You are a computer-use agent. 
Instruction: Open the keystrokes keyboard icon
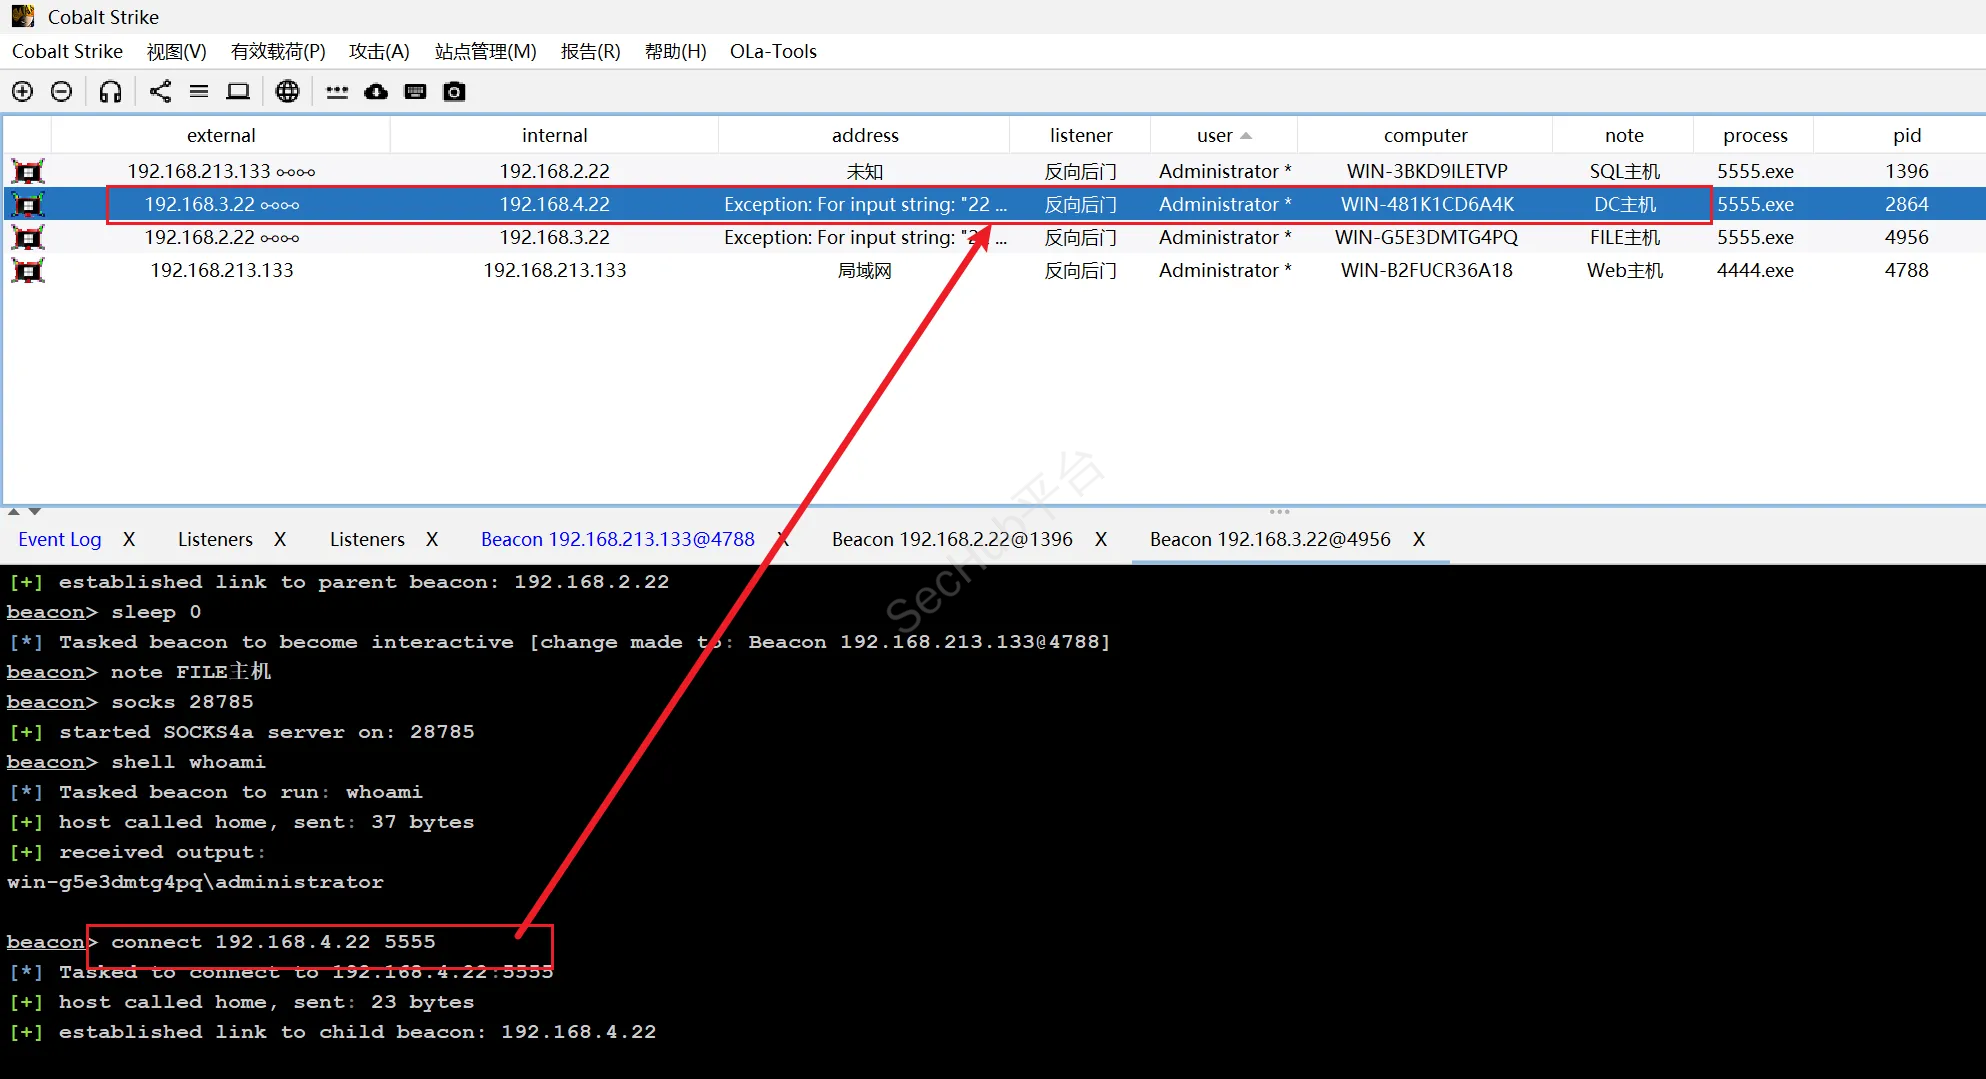[415, 92]
